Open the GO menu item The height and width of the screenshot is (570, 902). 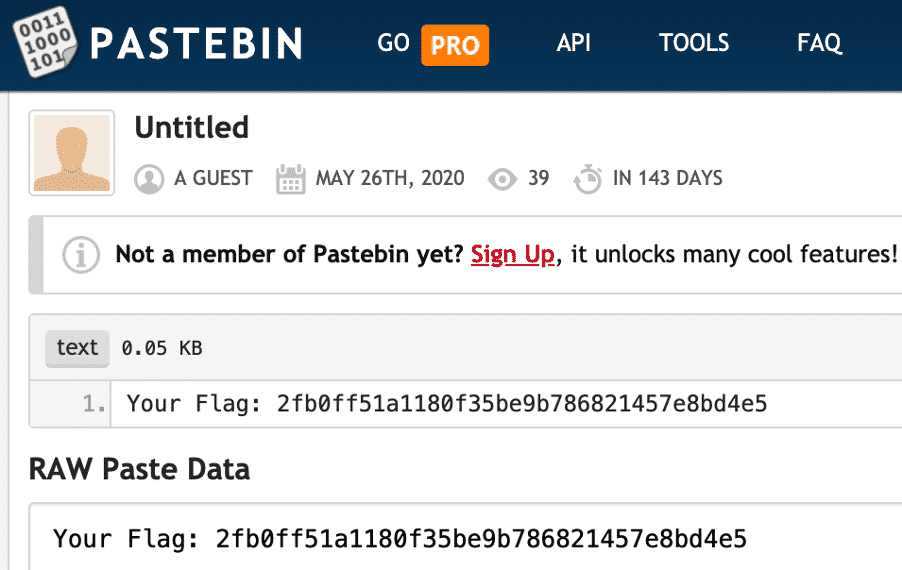393,43
